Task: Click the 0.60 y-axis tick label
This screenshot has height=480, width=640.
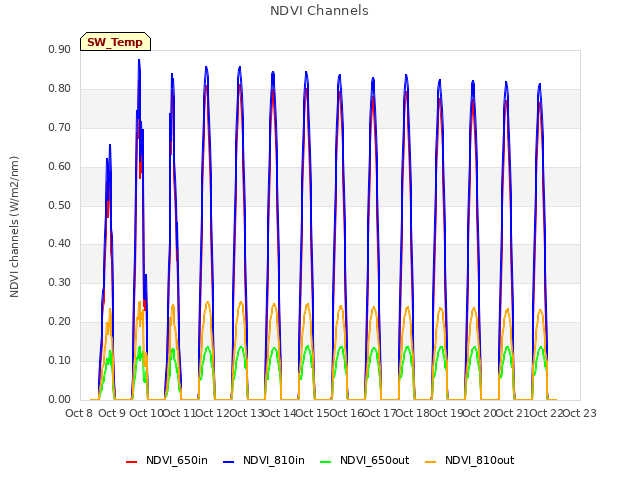Action: pyautogui.click(x=60, y=166)
